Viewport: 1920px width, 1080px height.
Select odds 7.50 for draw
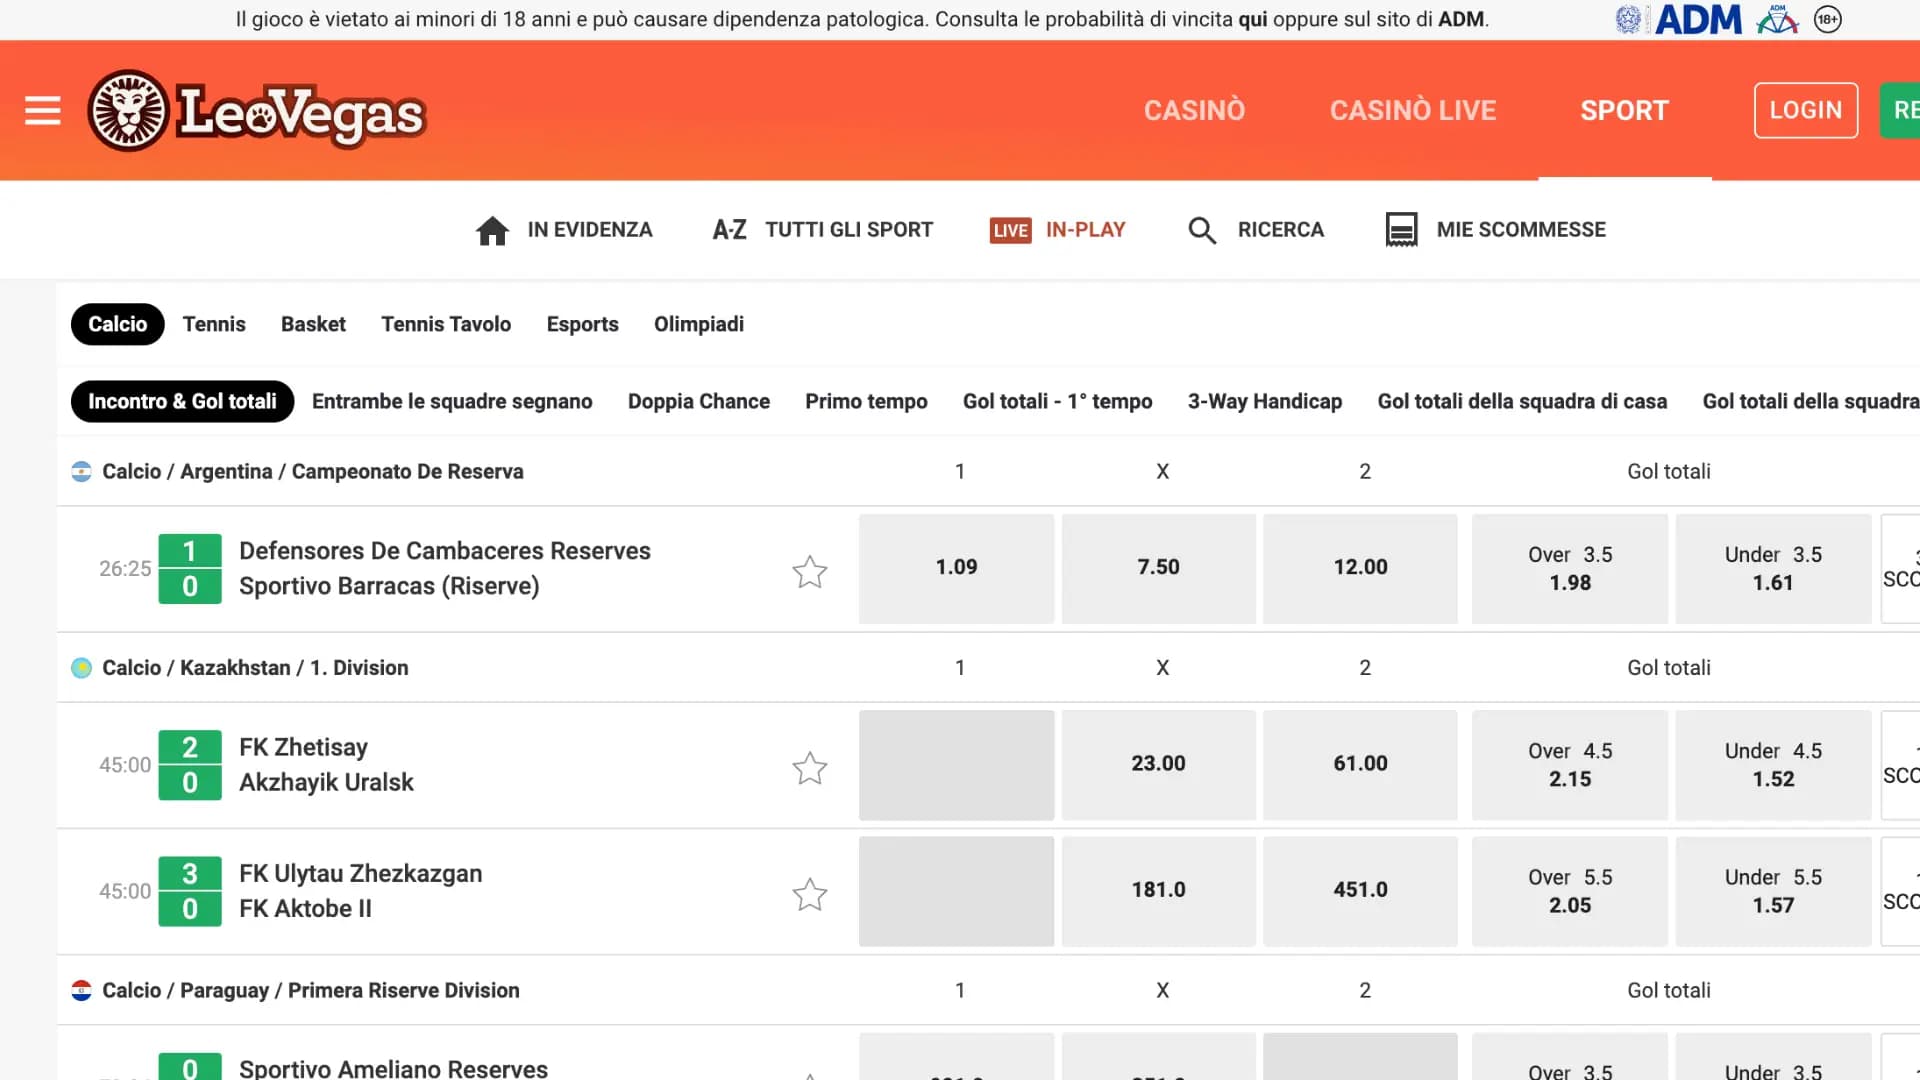[1158, 567]
